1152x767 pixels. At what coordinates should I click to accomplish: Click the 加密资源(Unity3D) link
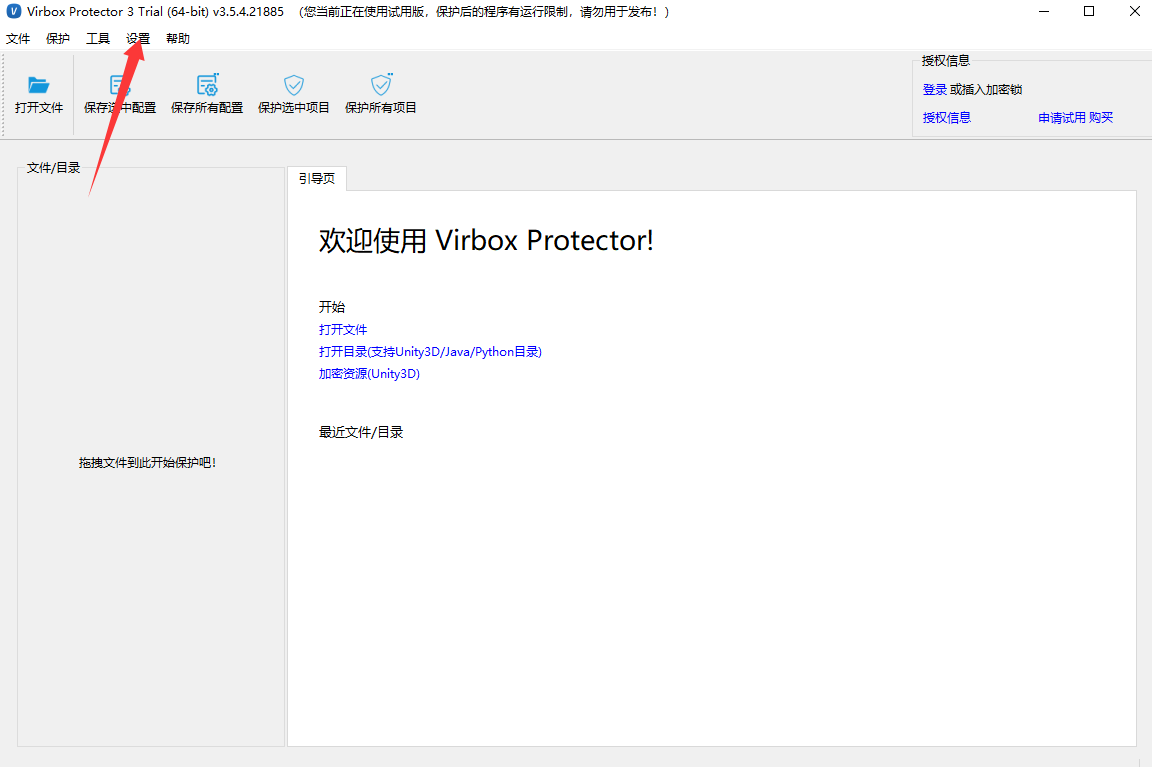[x=370, y=374]
